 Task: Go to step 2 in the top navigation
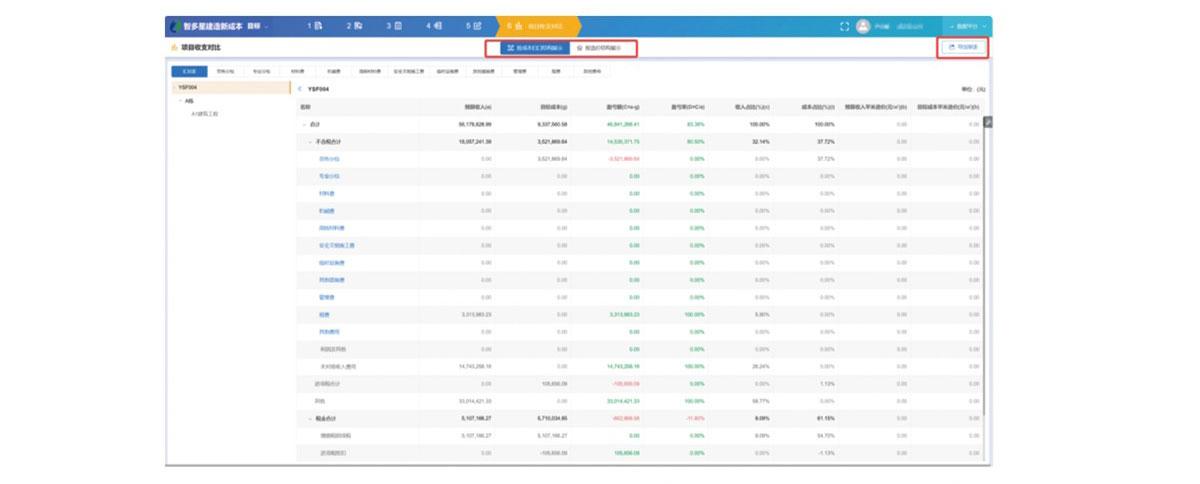(x=353, y=26)
